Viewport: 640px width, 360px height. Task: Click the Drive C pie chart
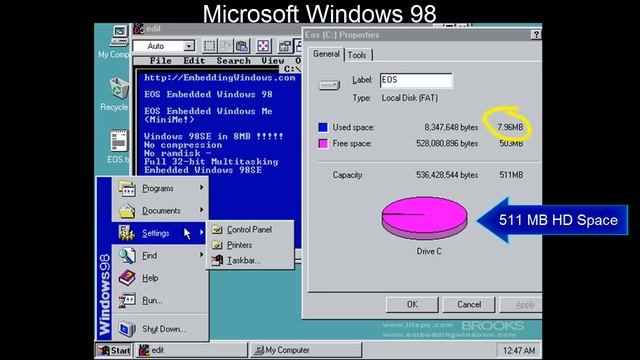click(424, 218)
